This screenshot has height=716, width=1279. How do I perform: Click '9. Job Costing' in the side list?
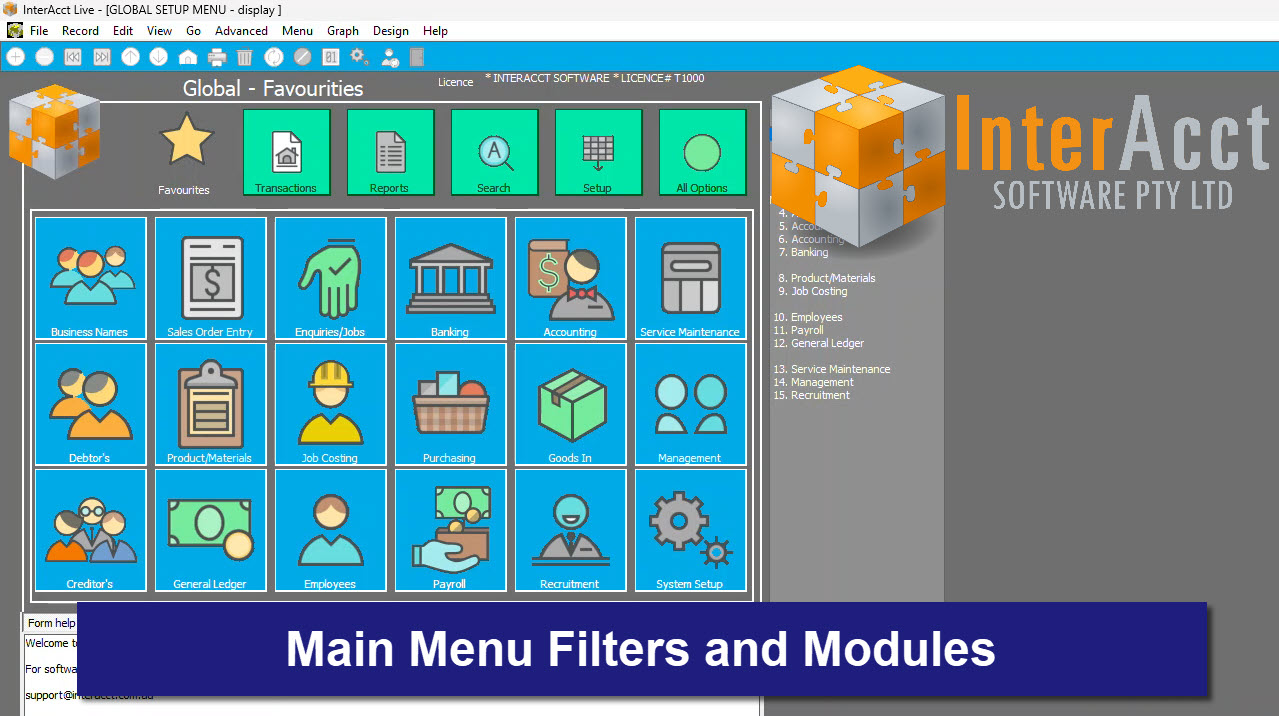[x=813, y=291]
